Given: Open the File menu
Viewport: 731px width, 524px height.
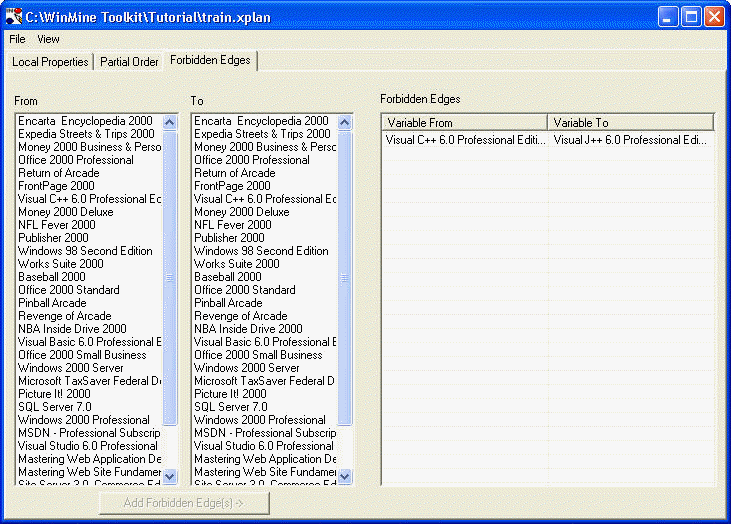Looking at the screenshot, I should pyautogui.click(x=17, y=39).
